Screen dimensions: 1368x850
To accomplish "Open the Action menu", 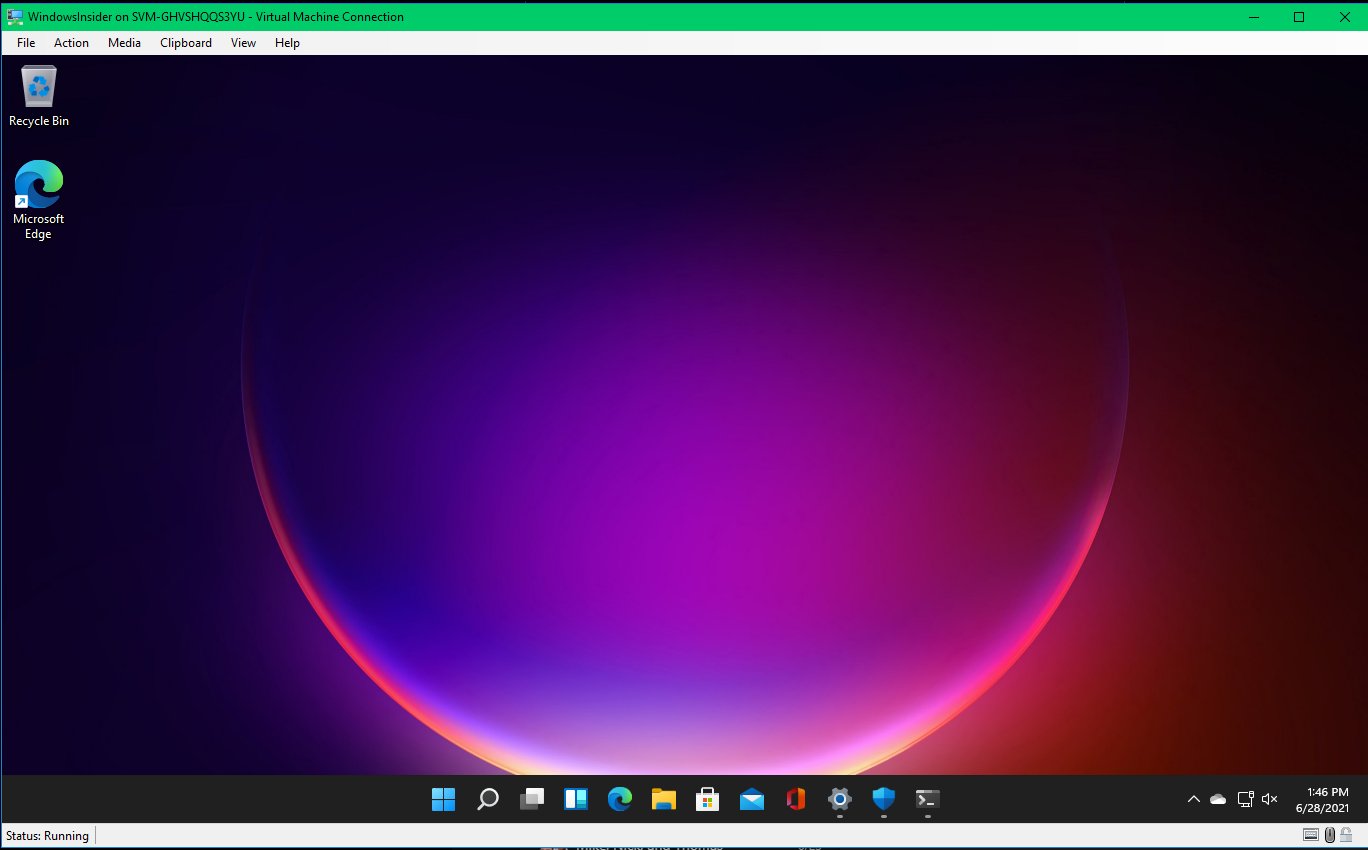I will click(x=71, y=42).
